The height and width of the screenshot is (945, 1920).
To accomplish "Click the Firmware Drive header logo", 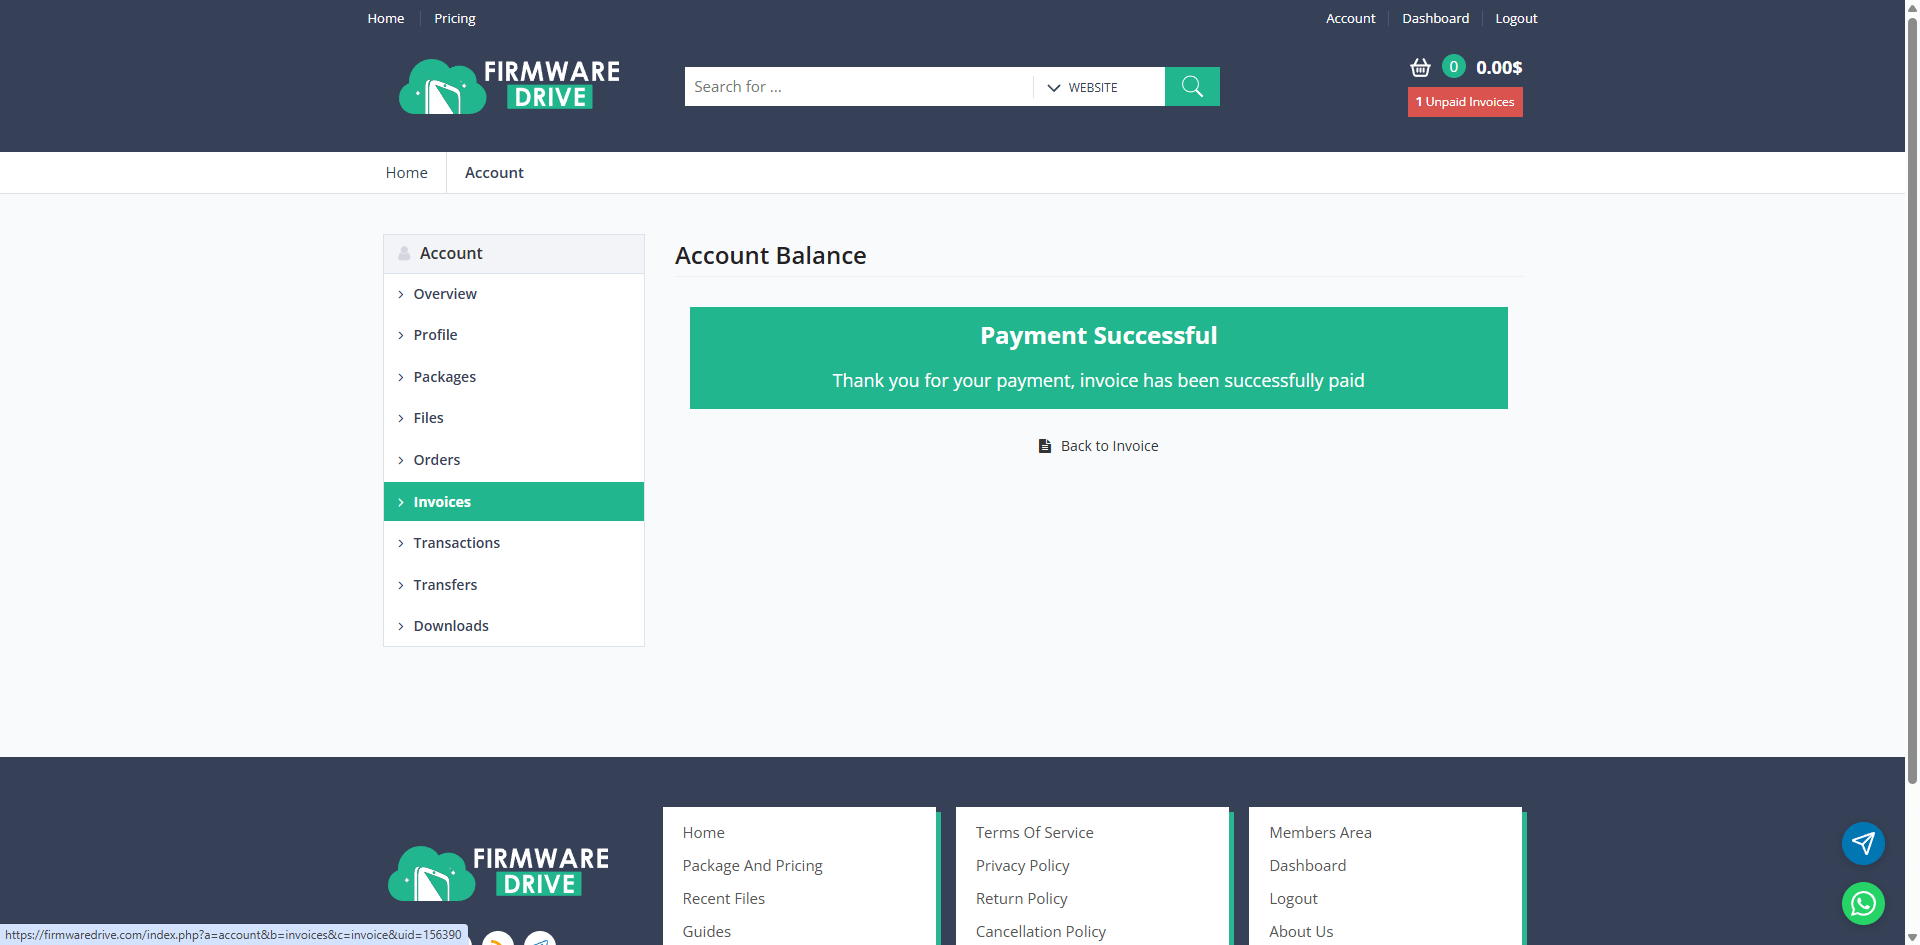I will tap(509, 86).
